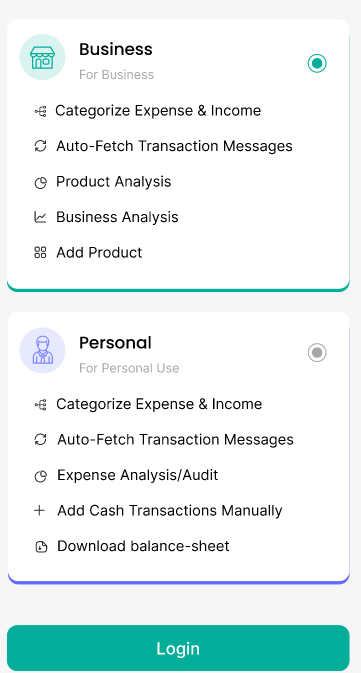Click the Download balance-sheet text
The height and width of the screenshot is (673, 361).
coord(143,546)
